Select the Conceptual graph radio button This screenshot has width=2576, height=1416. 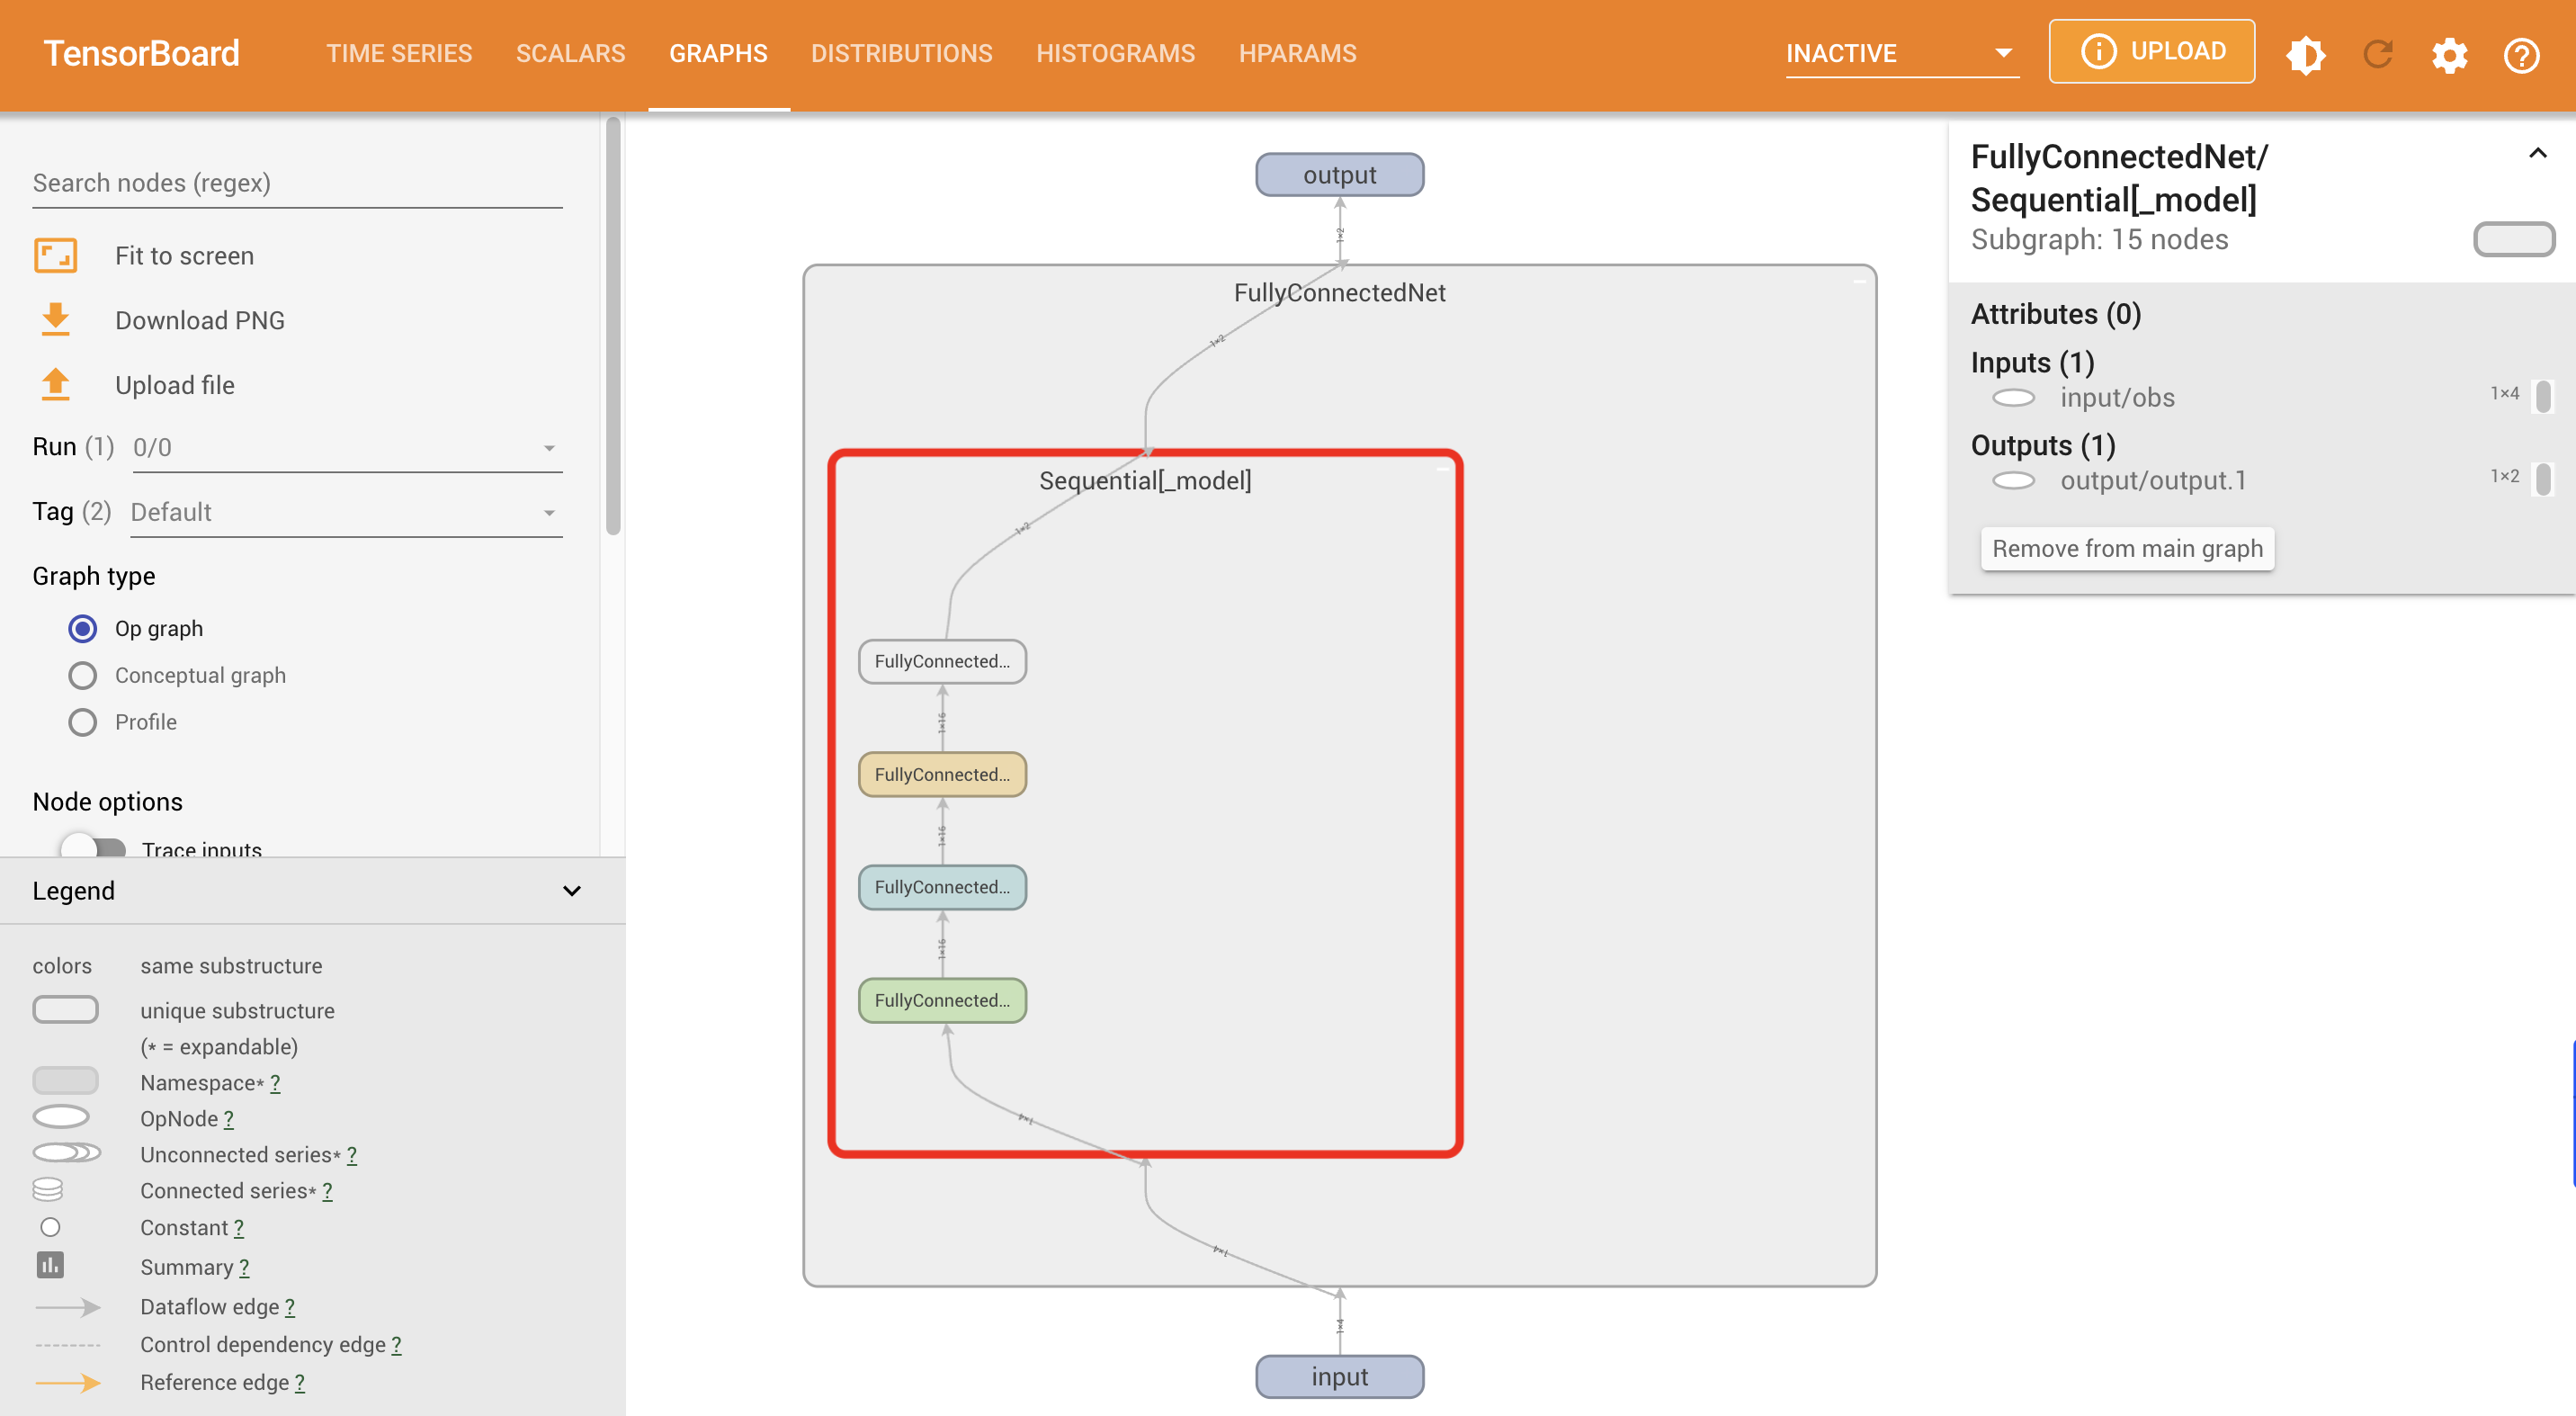pos(83,675)
